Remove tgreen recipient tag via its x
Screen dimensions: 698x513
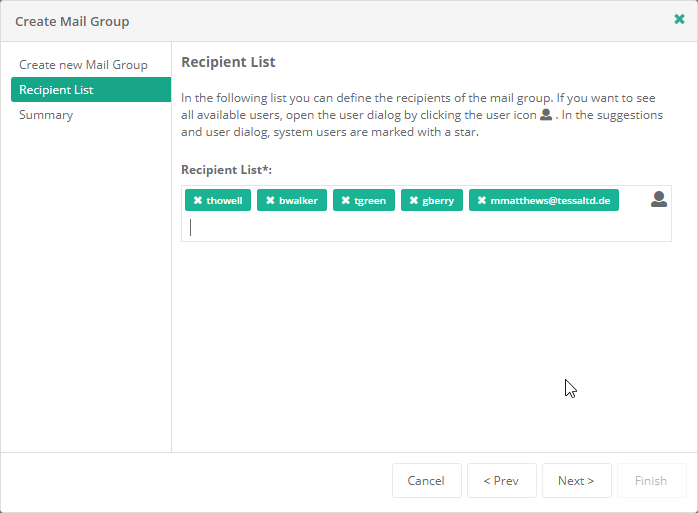tap(346, 200)
